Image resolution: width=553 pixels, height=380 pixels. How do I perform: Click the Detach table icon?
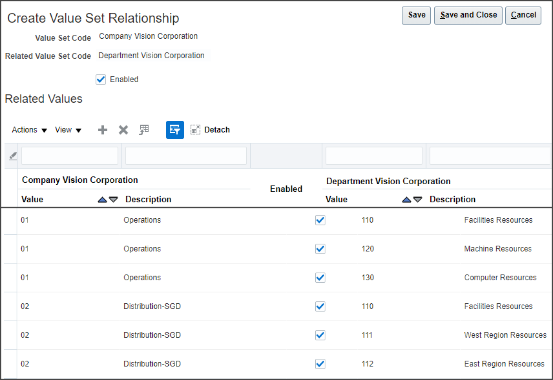(210, 130)
